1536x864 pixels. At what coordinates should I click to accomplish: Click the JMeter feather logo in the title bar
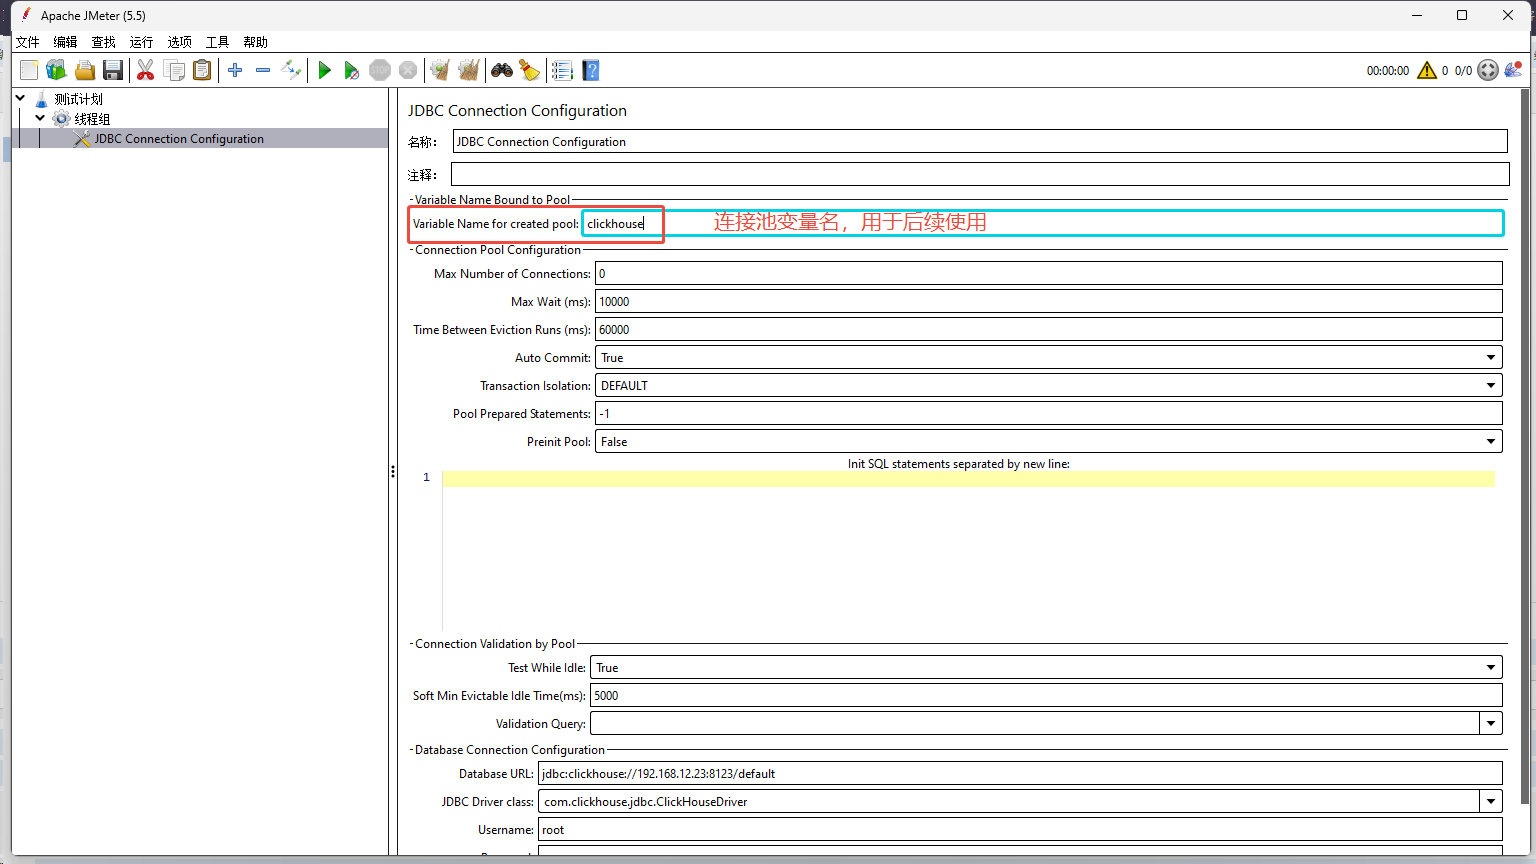click(x=26, y=15)
